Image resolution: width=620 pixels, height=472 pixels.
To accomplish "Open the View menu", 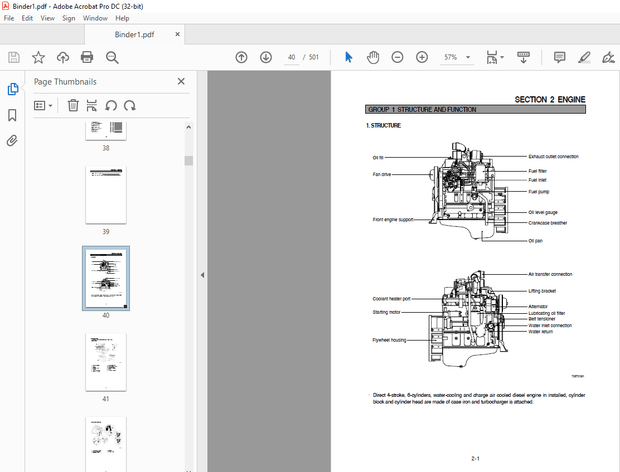I will point(46,18).
